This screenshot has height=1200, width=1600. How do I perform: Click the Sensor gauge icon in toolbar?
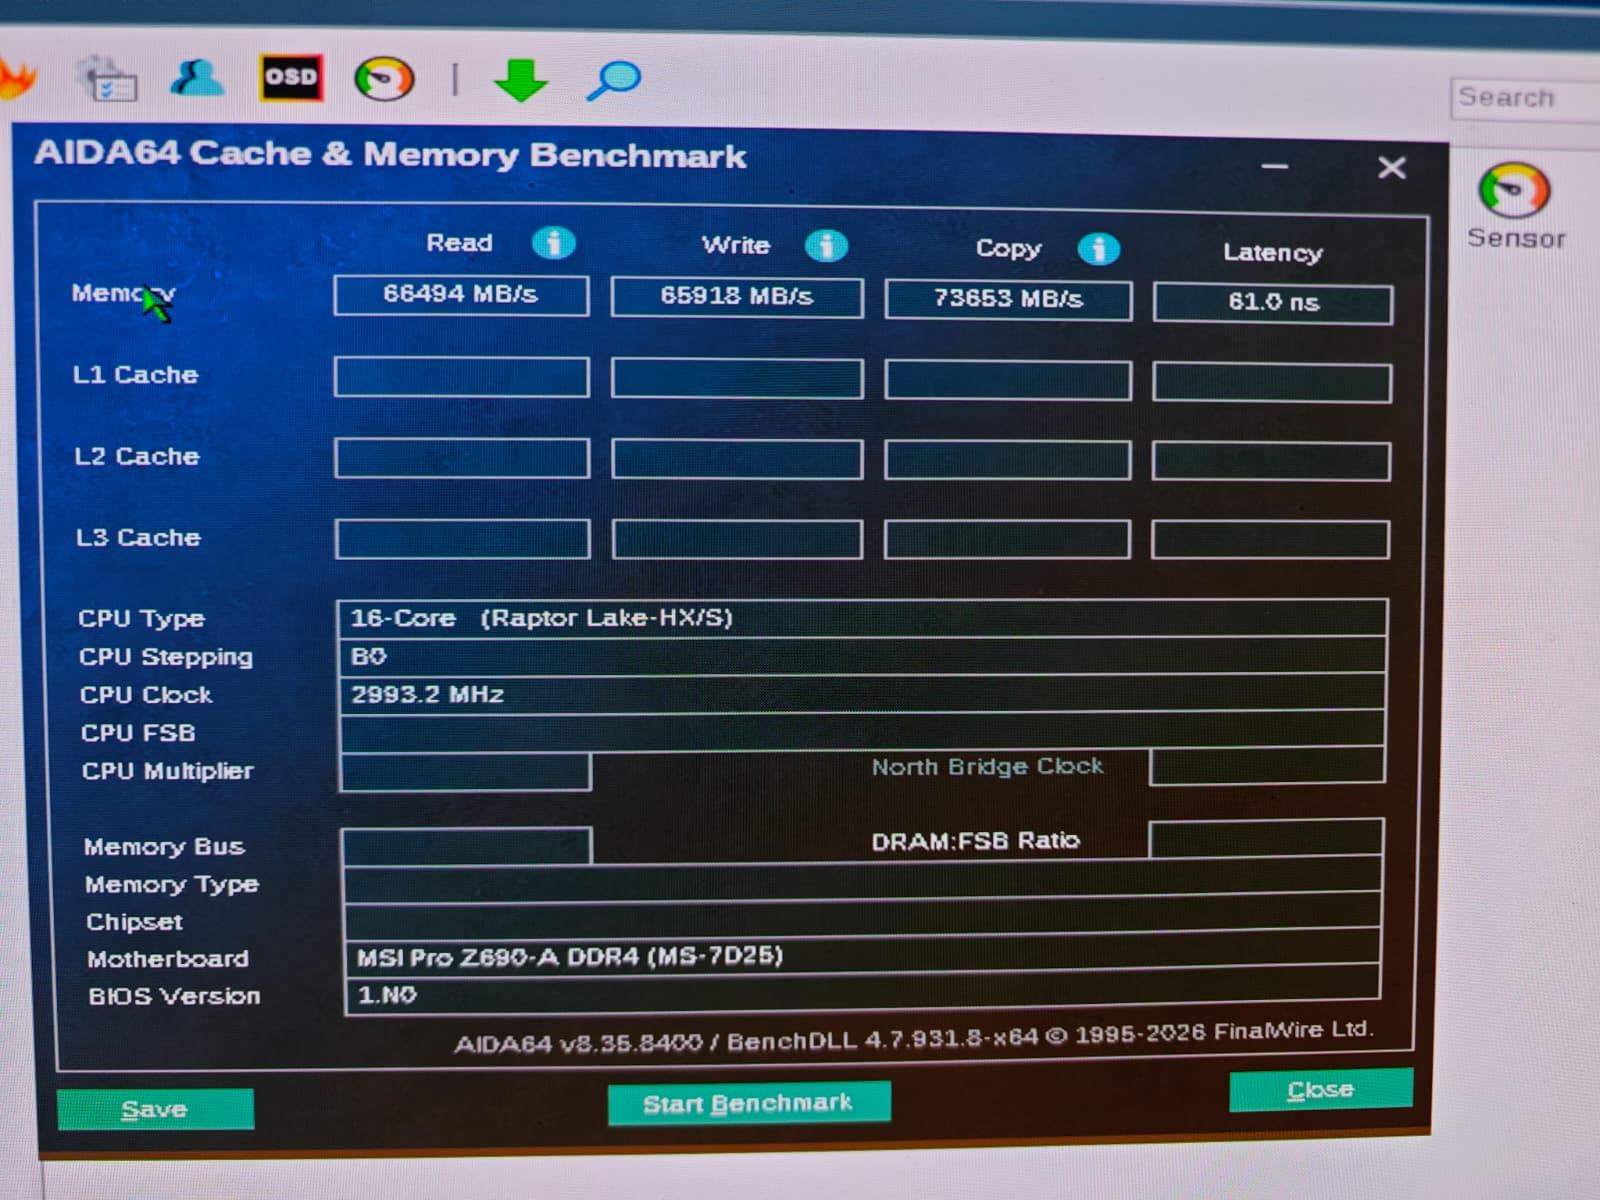[x=384, y=79]
